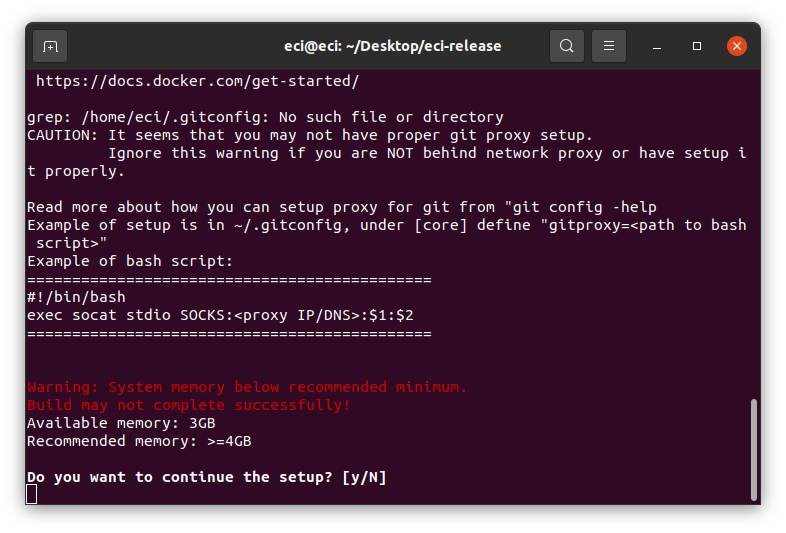Maximize the terminal window

point(697,46)
